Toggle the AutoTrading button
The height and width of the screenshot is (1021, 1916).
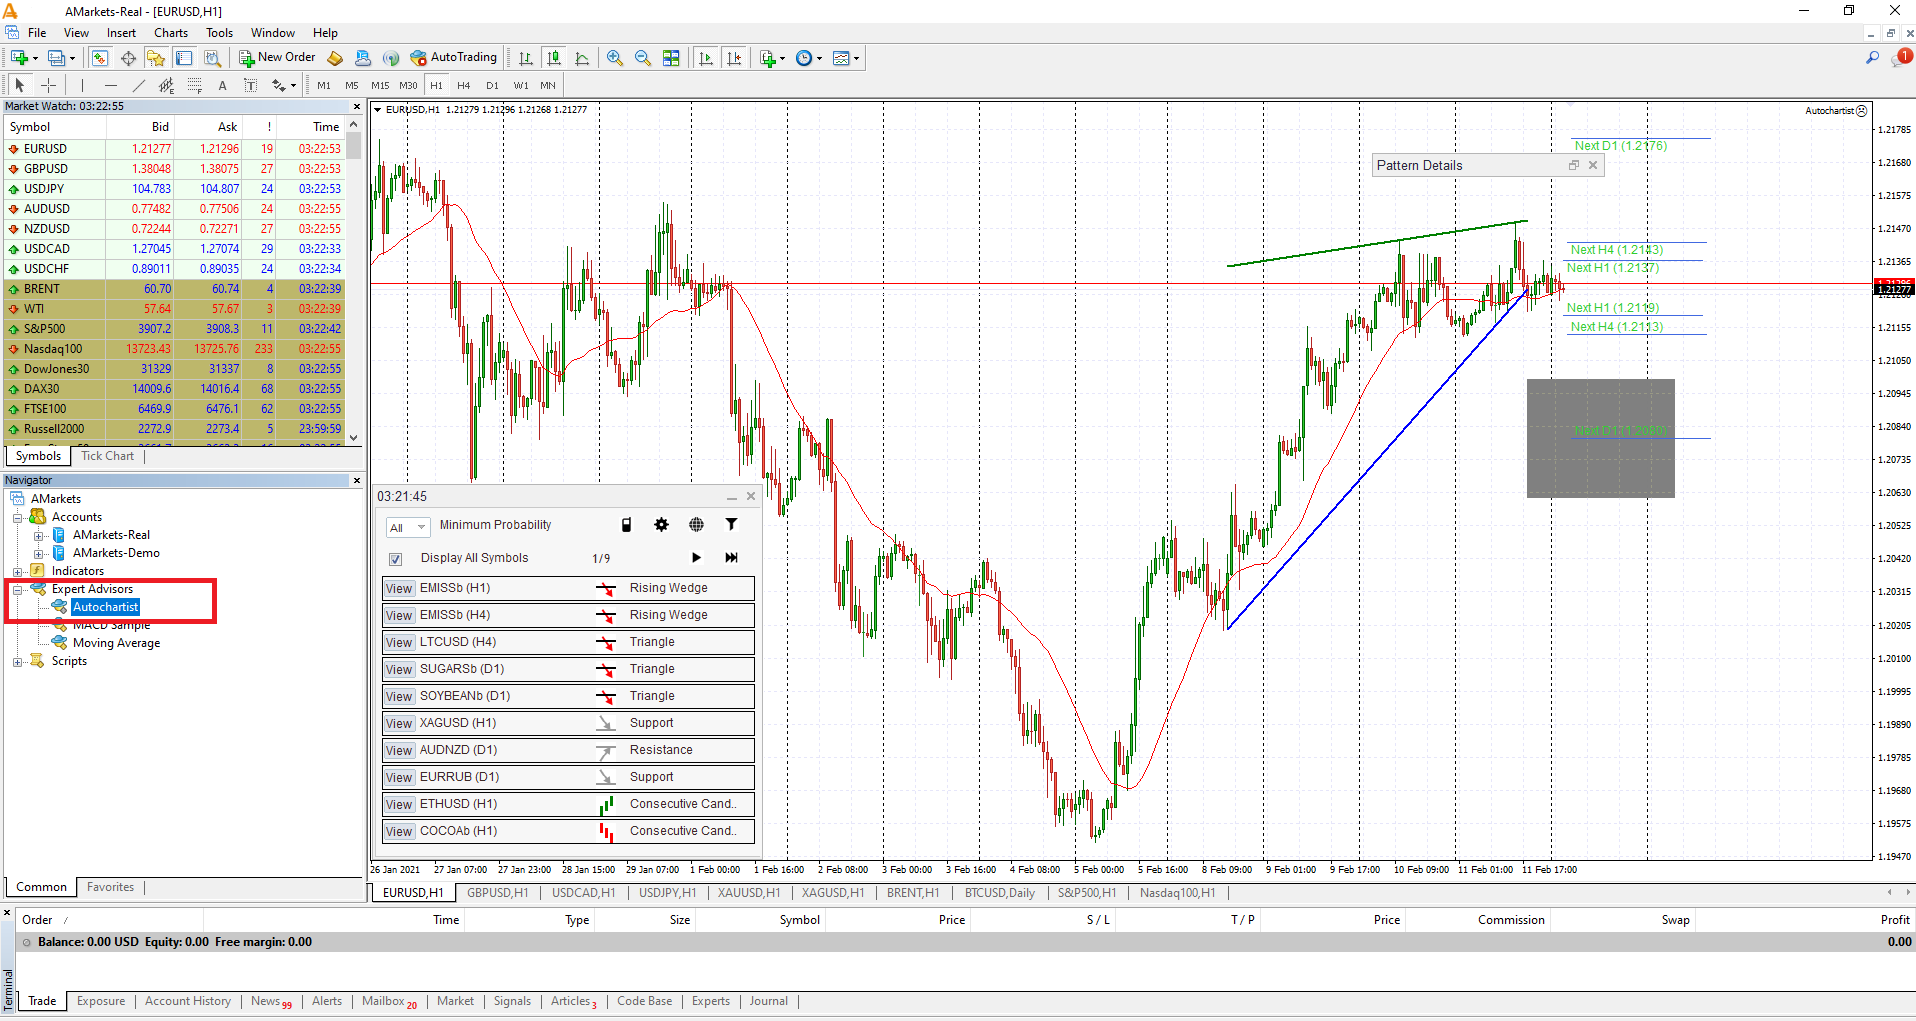click(453, 58)
